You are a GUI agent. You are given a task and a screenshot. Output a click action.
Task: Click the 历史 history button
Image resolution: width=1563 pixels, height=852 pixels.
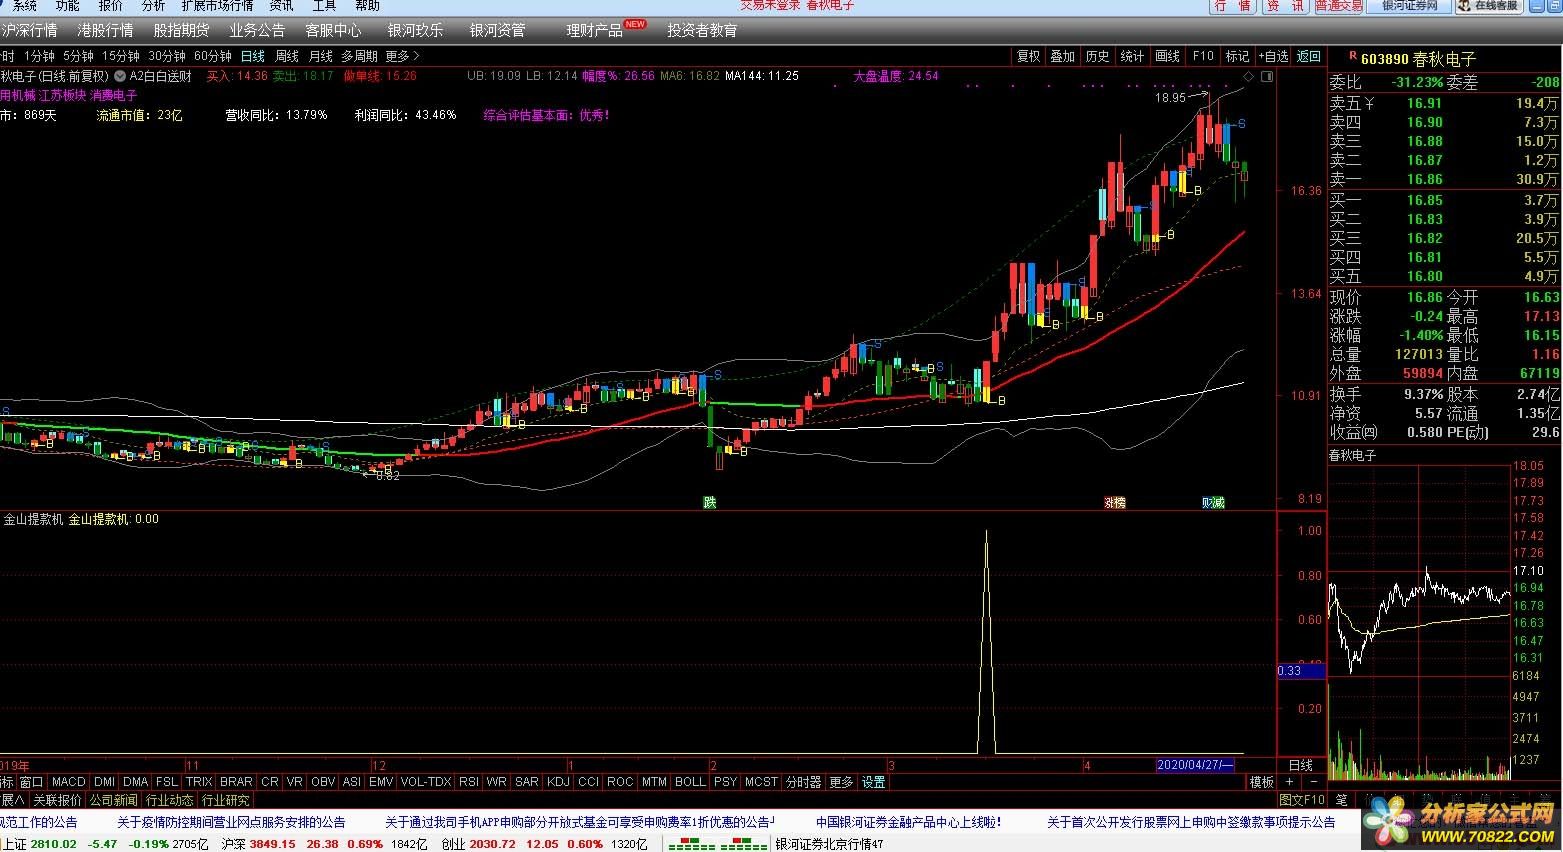(1097, 56)
